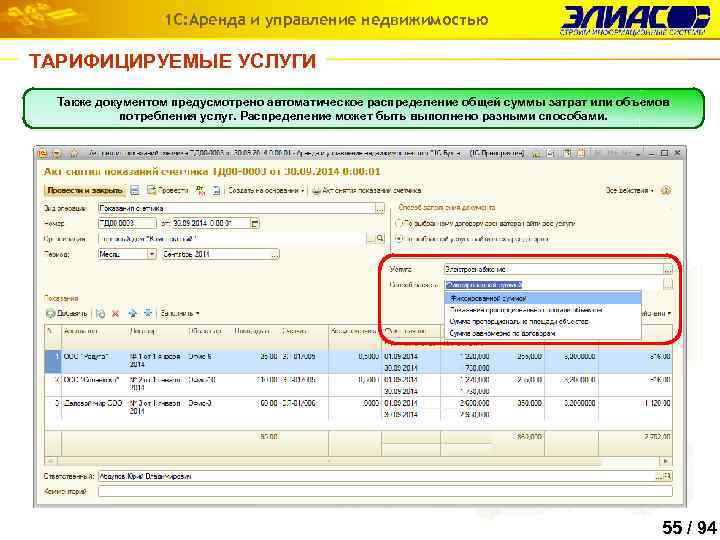Open the period type dropdown 'Месяц'
This screenshot has height=540, width=720.
(x=152, y=254)
